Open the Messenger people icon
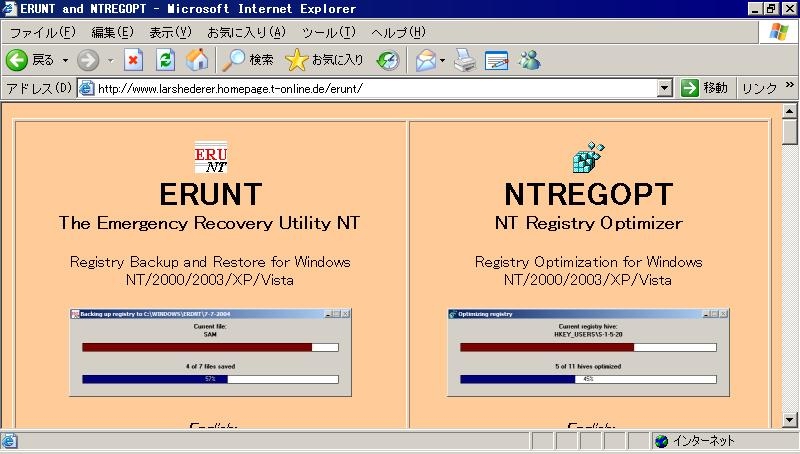 click(x=529, y=60)
